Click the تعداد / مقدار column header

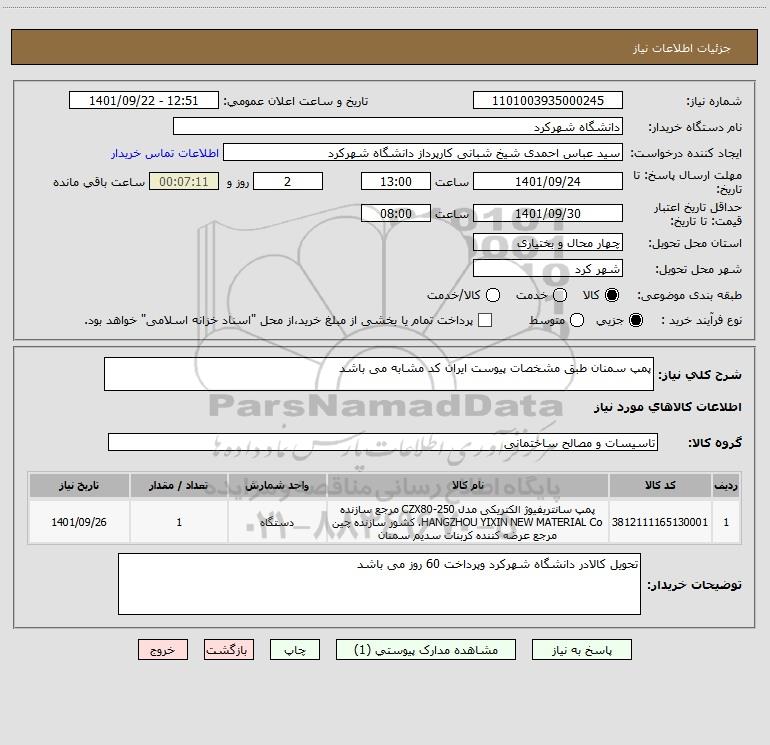coord(179,486)
